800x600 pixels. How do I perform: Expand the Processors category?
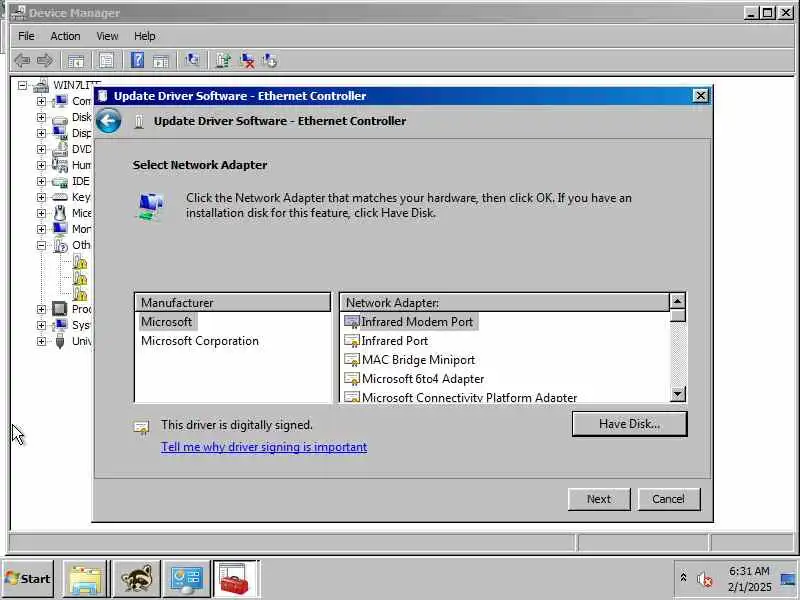tap(41, 309)
